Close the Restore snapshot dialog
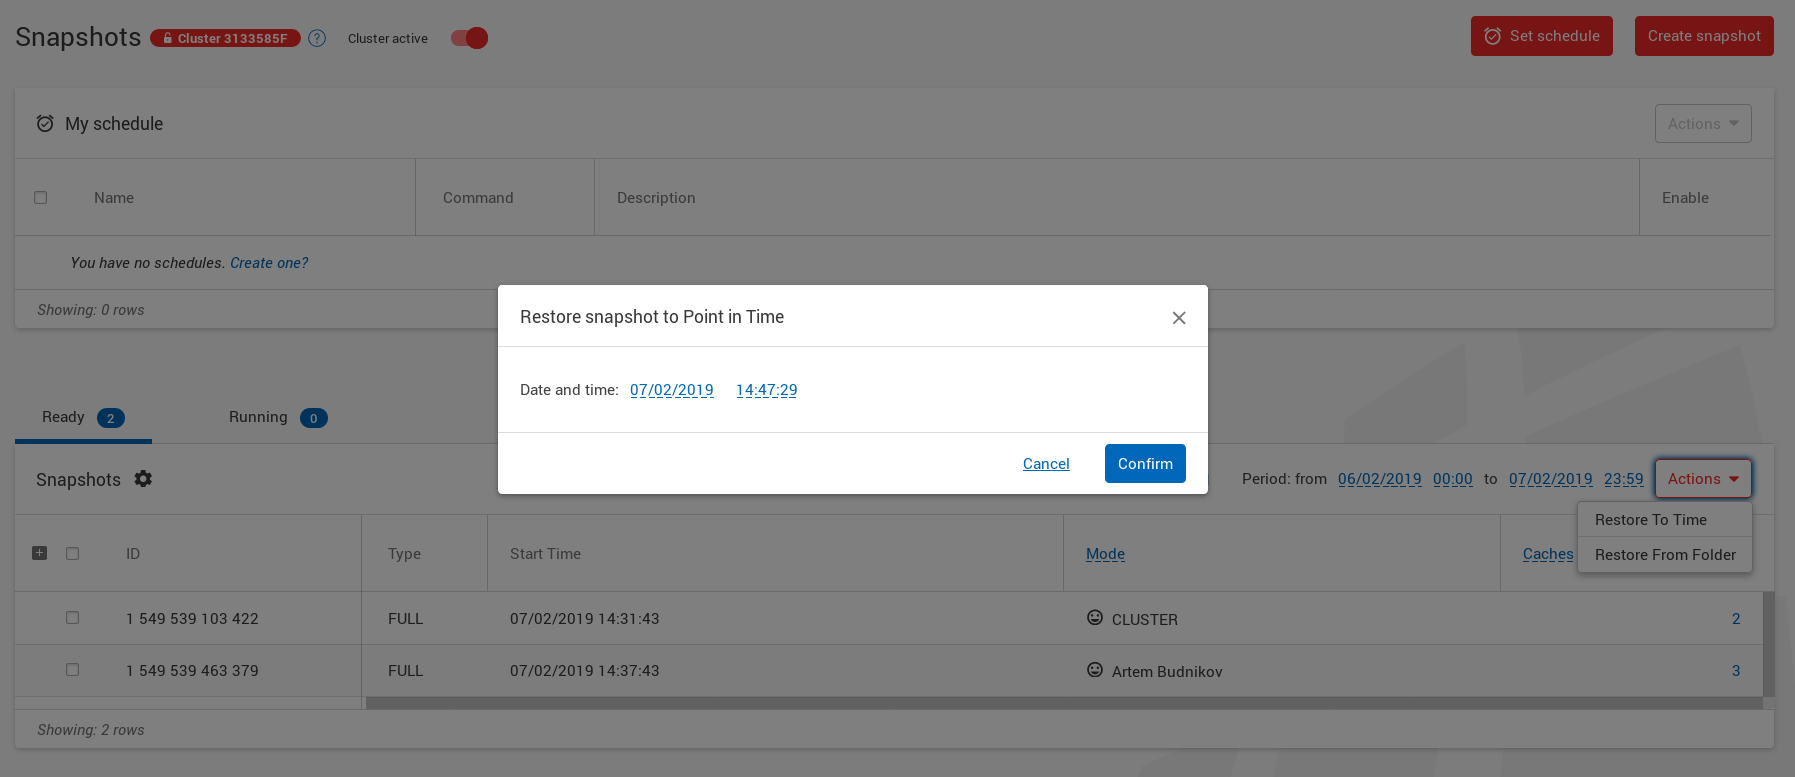This screenshot has width=1795, height=777. pyautogui.click(x=1179, y=317)
